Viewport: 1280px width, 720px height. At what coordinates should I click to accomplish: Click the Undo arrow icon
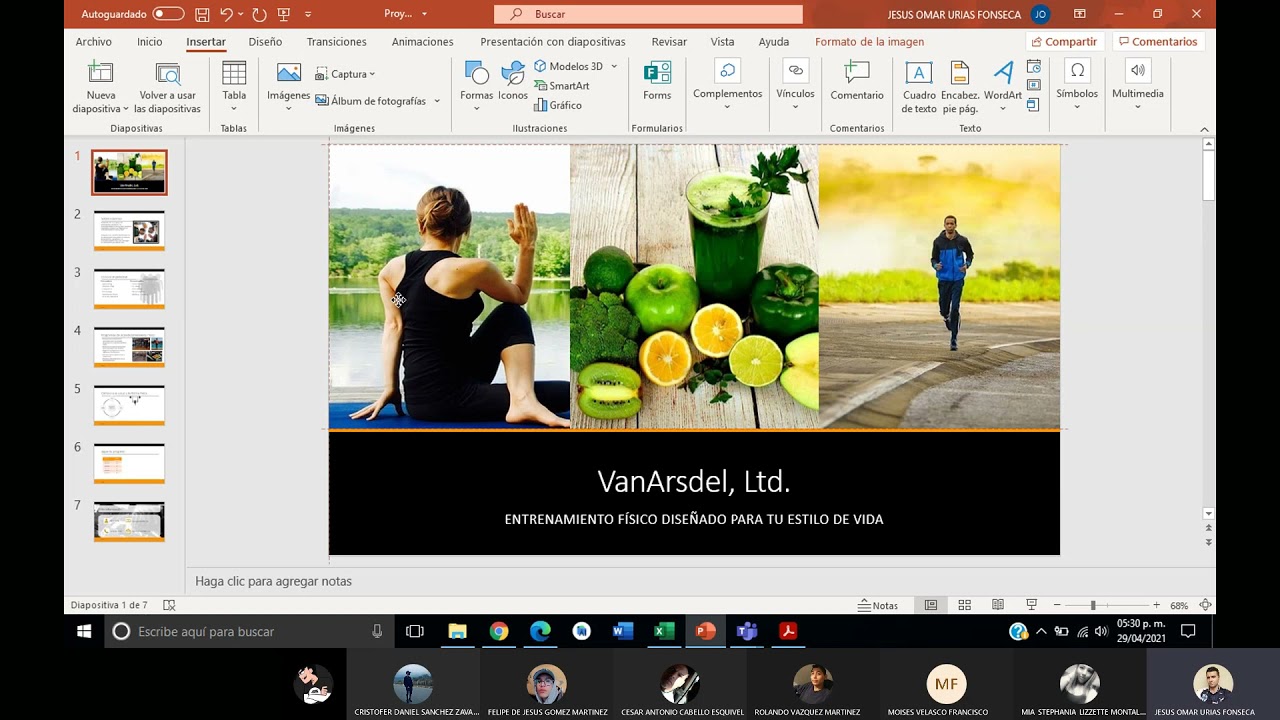coord(226,14)
